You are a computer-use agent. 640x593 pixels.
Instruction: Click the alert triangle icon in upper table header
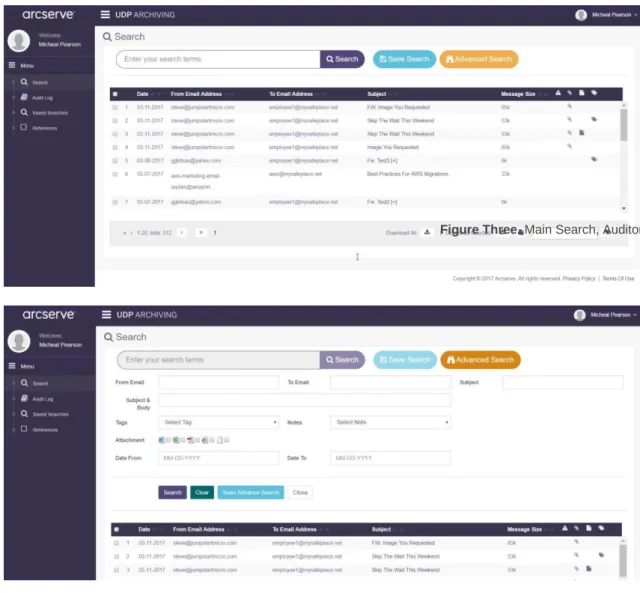pyautogui.click(x=558, y=93)
